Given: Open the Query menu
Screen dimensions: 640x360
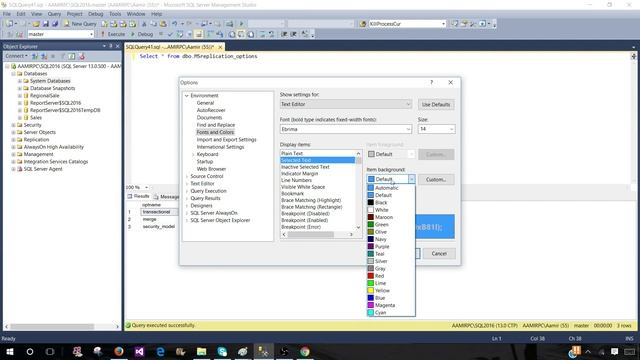Looking at the screenshot, I should coord(54,14).
